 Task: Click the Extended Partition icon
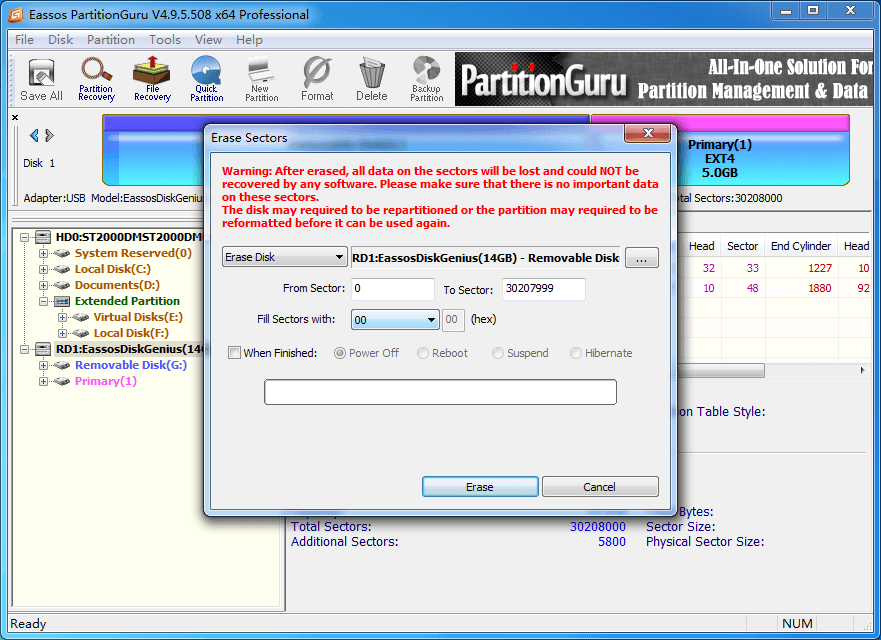(62, 302)
